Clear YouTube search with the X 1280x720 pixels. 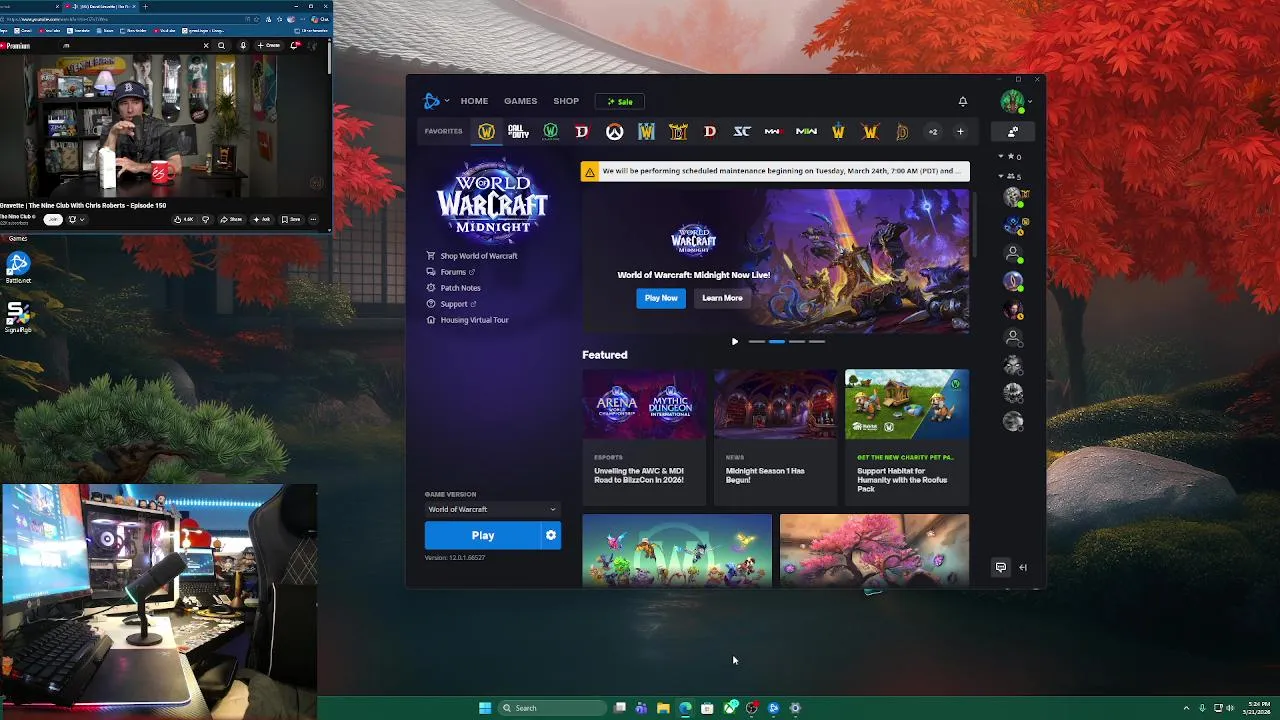click(x=207, y=45)
